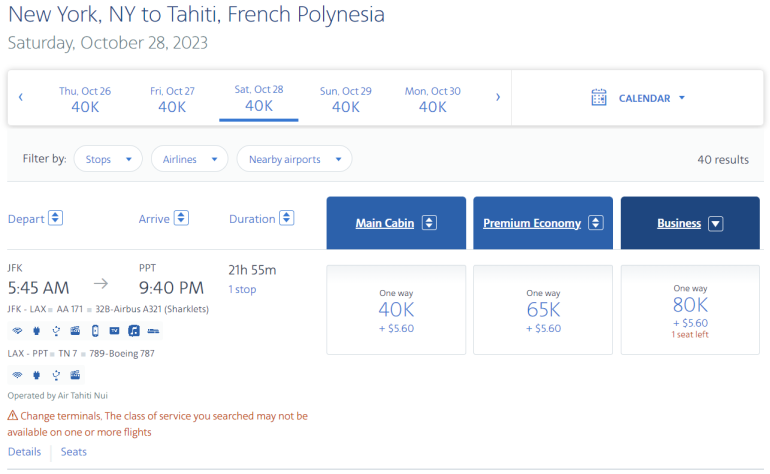Choose the Business 80K fare option

(690, 309)
